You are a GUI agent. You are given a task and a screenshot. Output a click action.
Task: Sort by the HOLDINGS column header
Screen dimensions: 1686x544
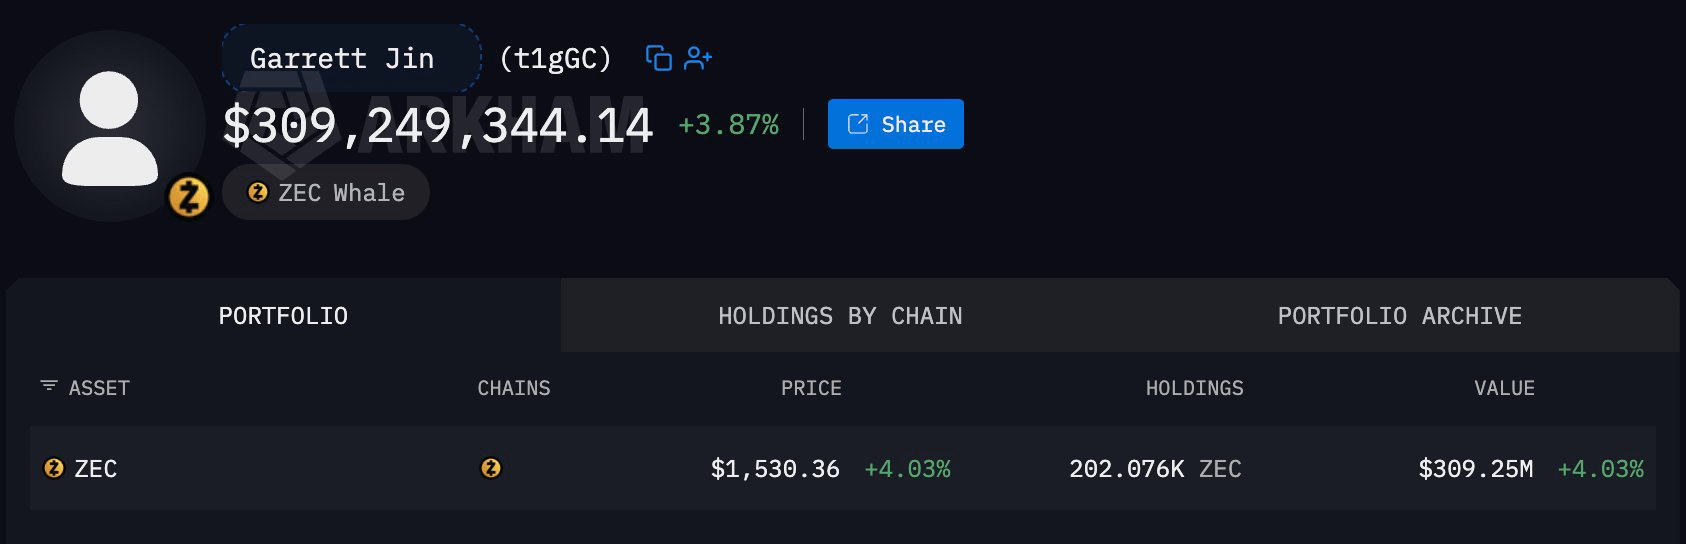[x=1194, y=388]
